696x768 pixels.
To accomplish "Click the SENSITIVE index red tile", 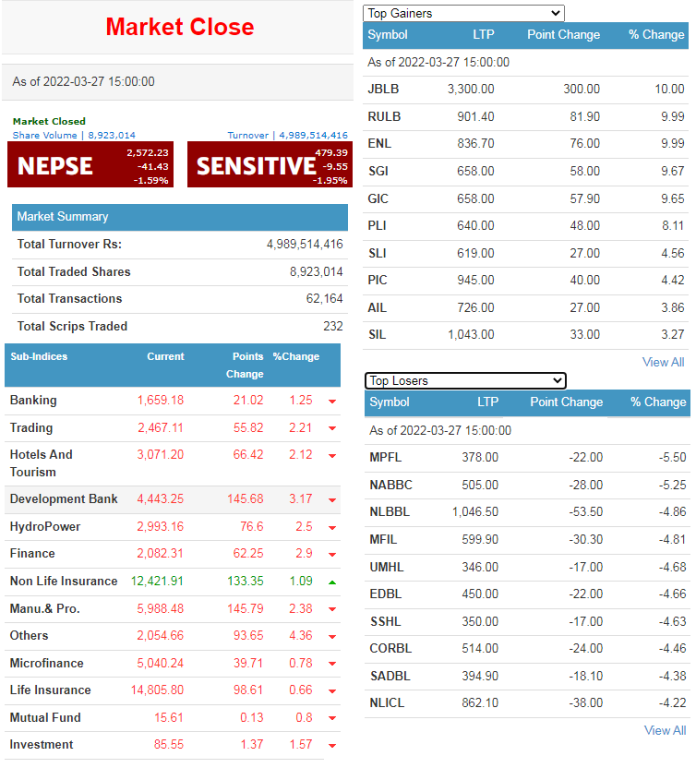I will click(x=270, y=165).
